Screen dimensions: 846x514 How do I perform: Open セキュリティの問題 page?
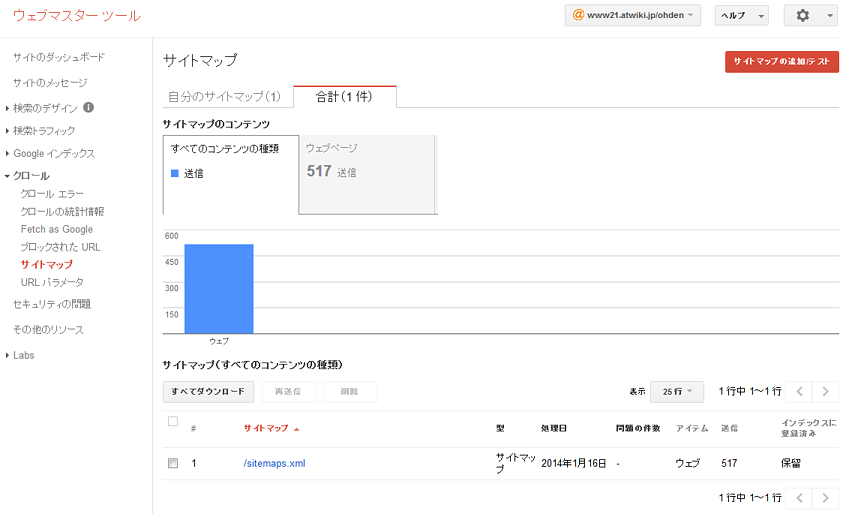52,304
